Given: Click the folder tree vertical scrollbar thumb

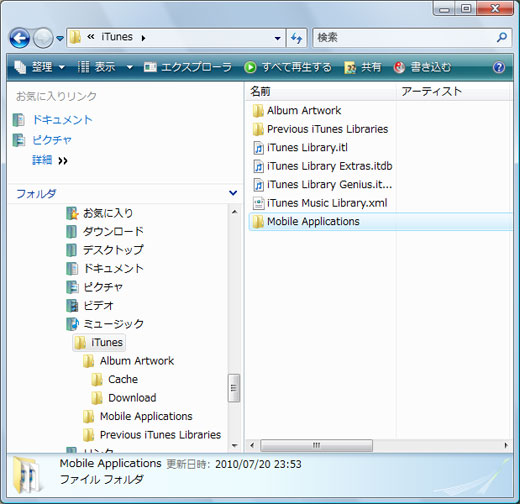Looking at the screenshot, I should [x=234, y=388].
